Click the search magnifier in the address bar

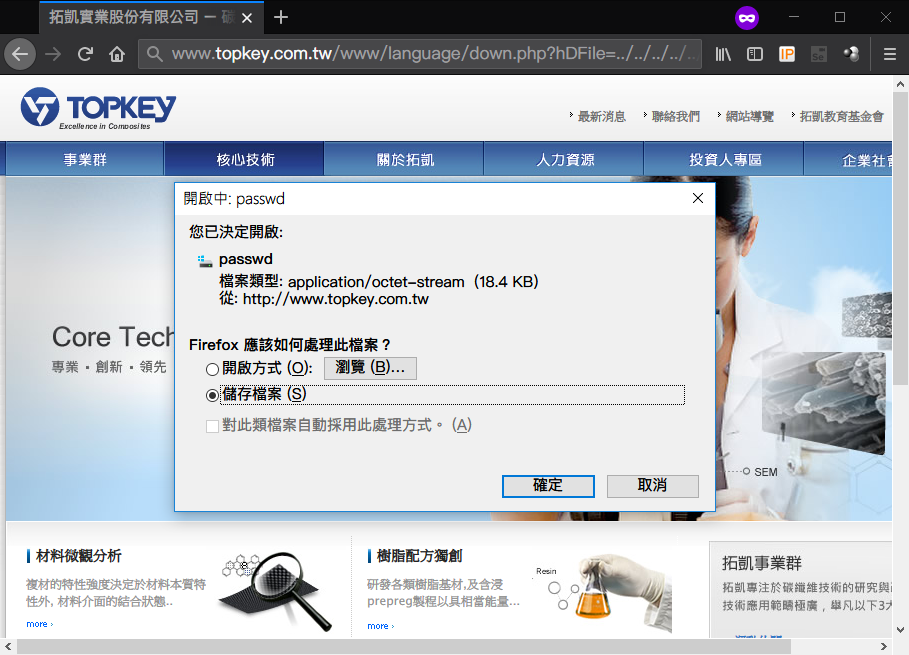154,54
